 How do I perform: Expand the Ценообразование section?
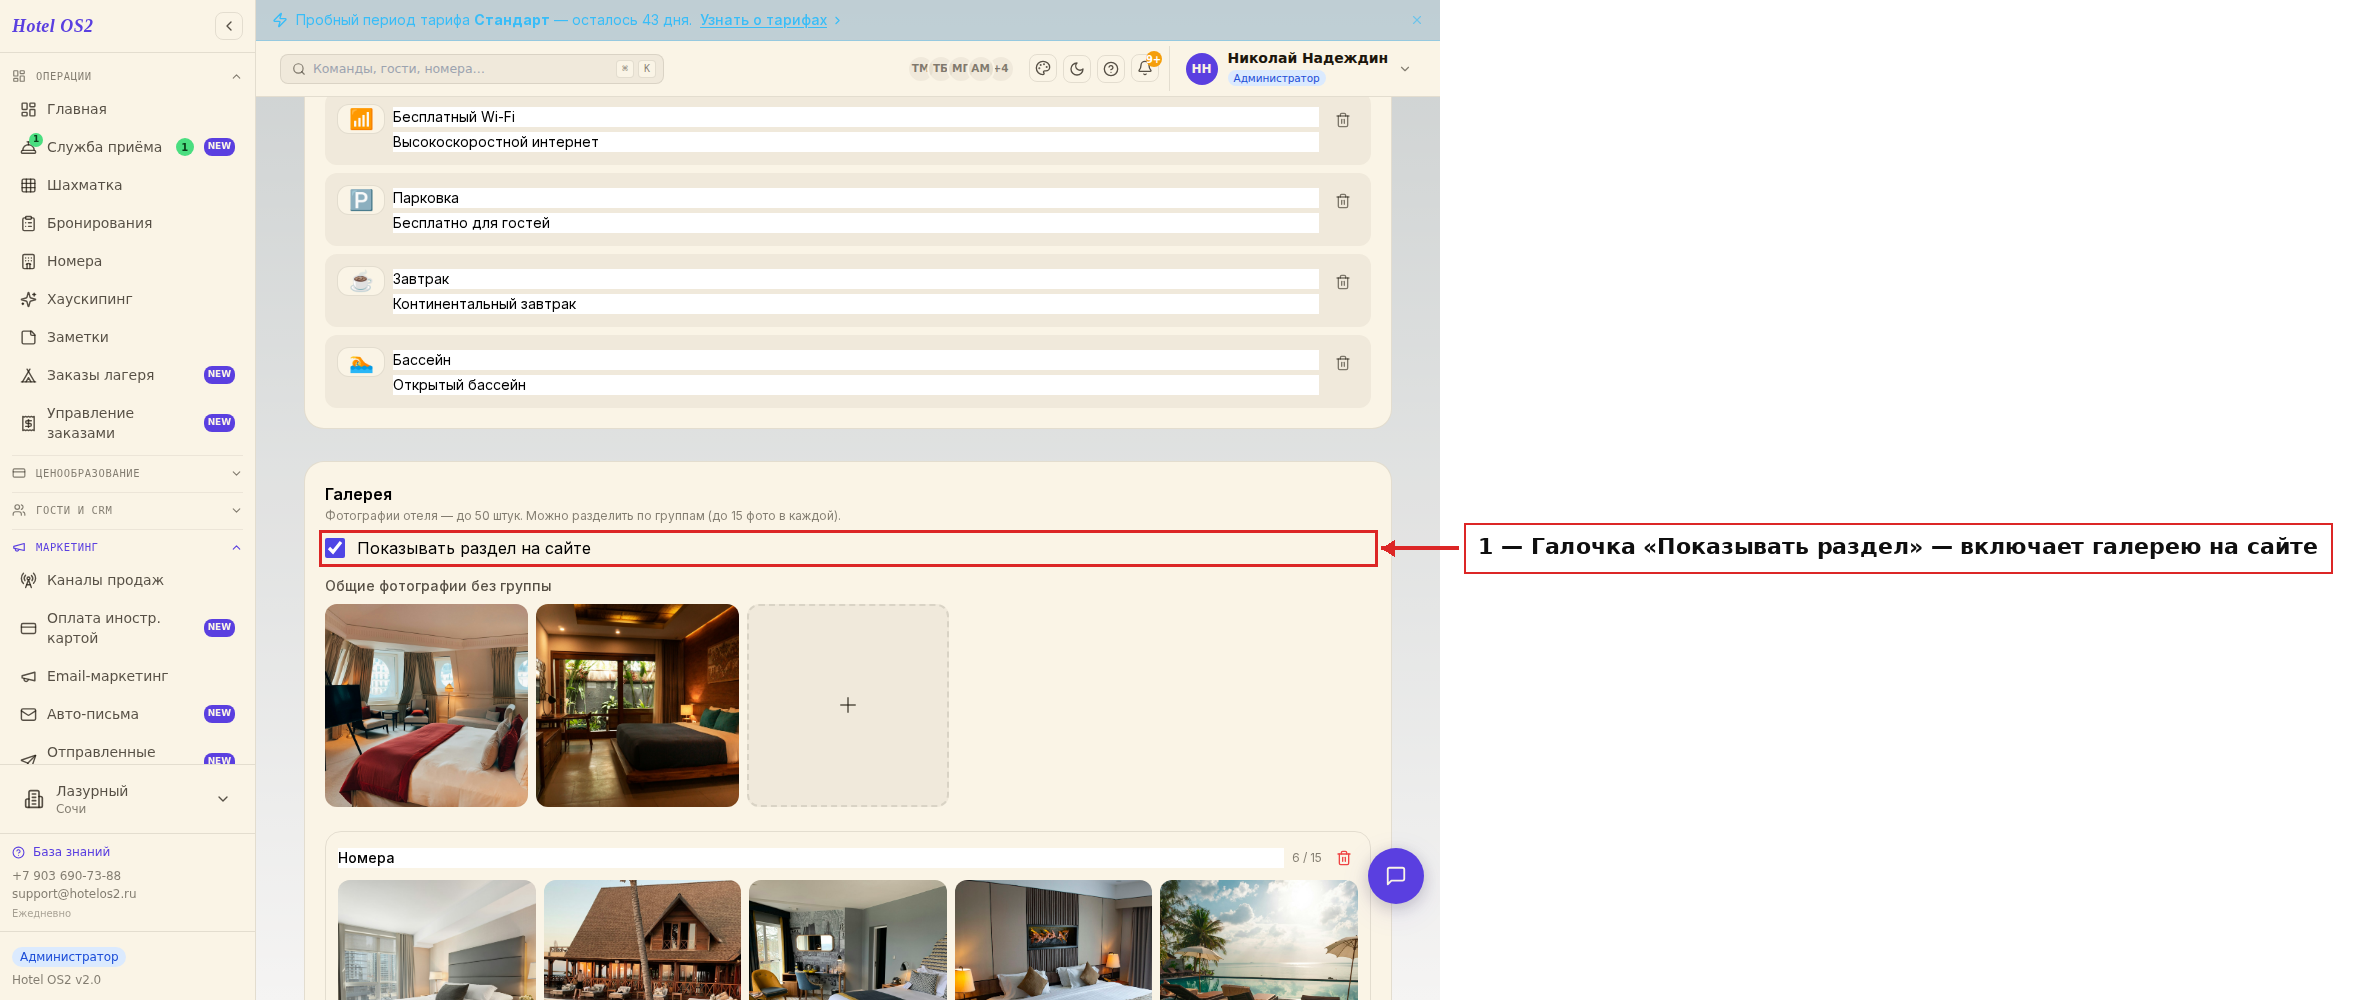coord(127,473)
